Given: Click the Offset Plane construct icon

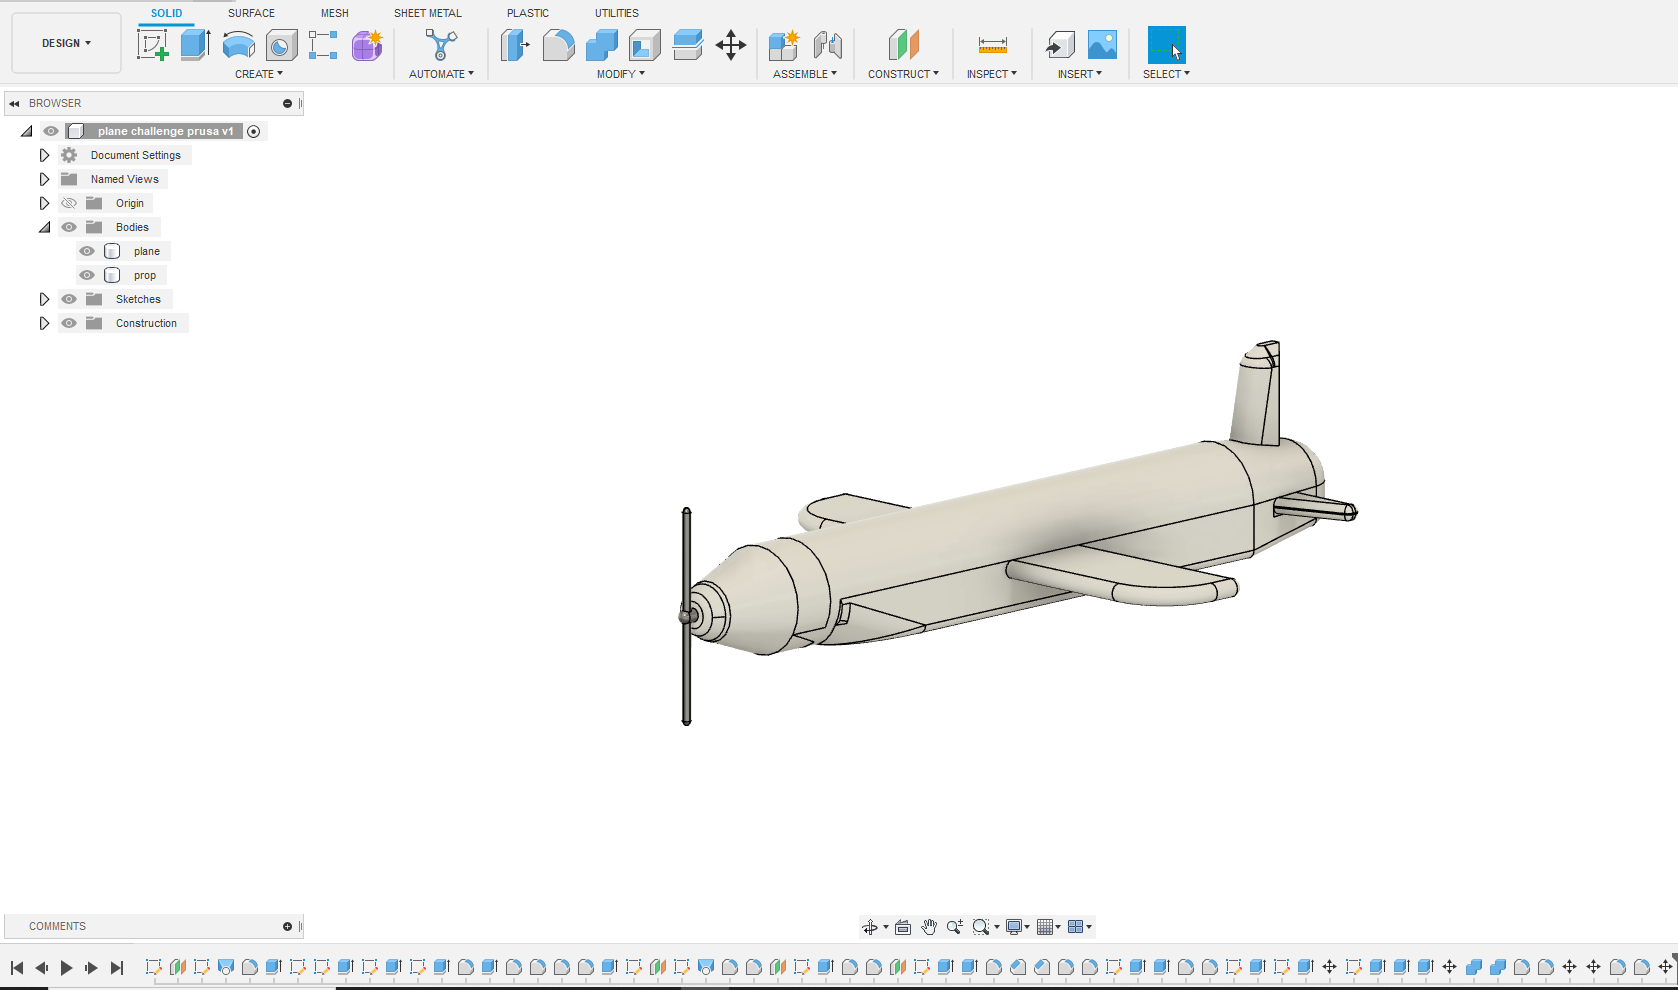Looking at the screenshot, I should pos(903,45).
